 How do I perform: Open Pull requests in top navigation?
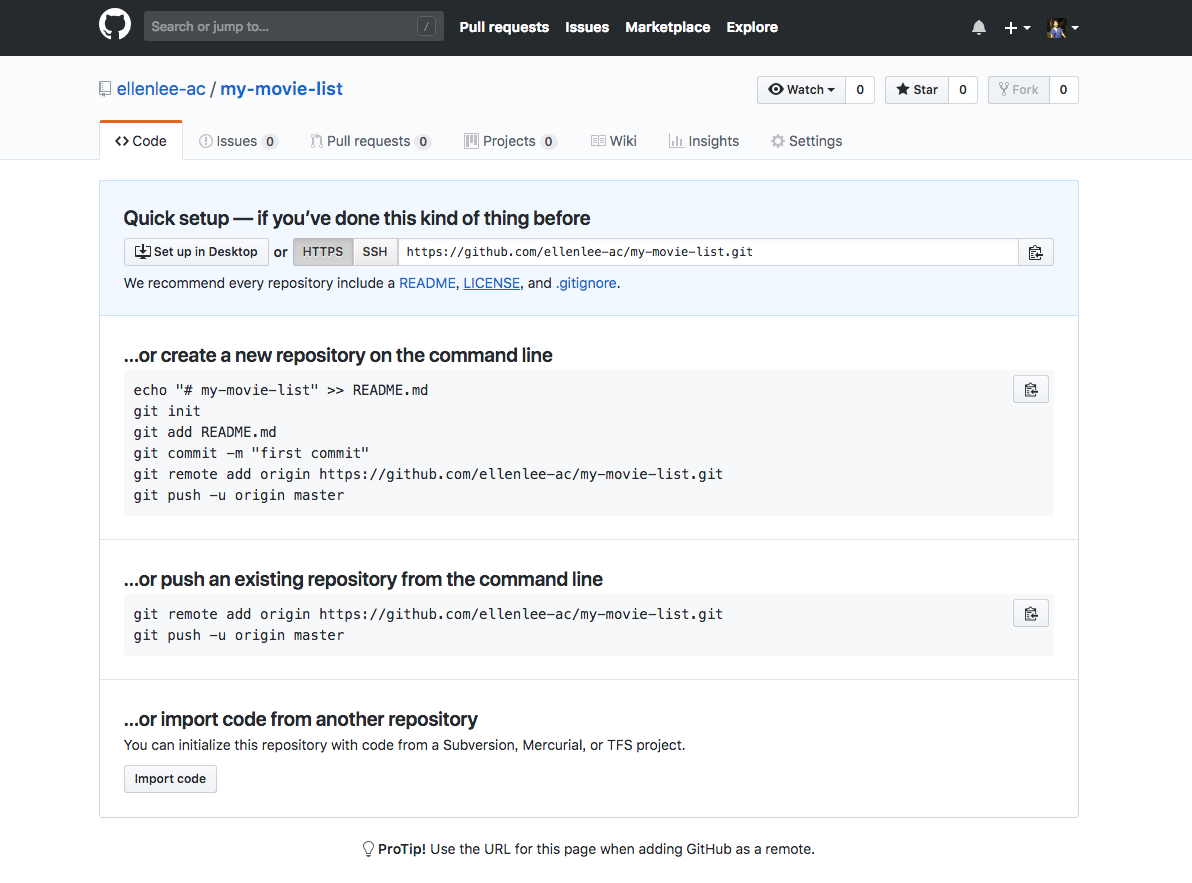pyautogui.click(x=504, y=27)
